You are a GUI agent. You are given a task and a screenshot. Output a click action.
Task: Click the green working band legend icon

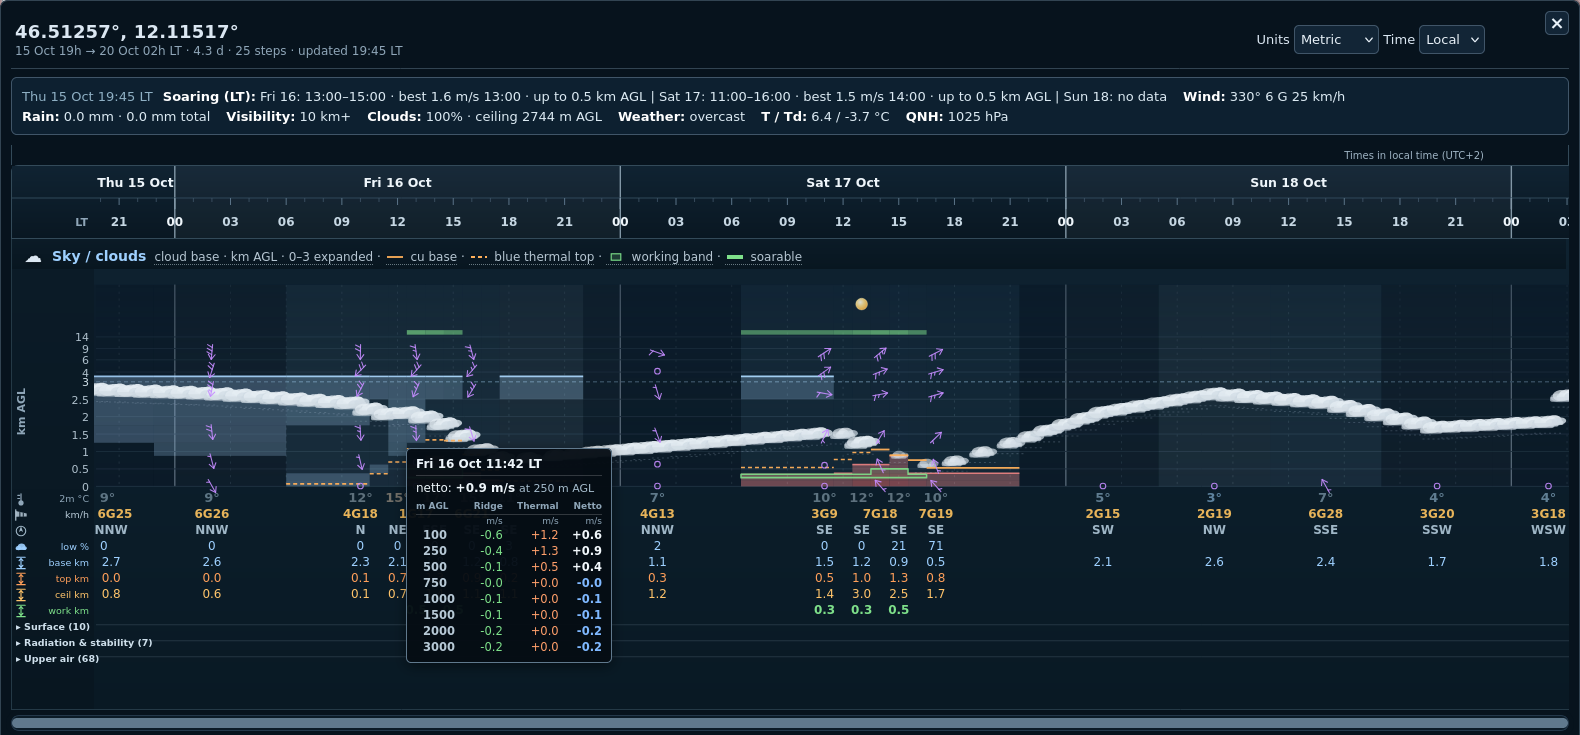[616, 257]
